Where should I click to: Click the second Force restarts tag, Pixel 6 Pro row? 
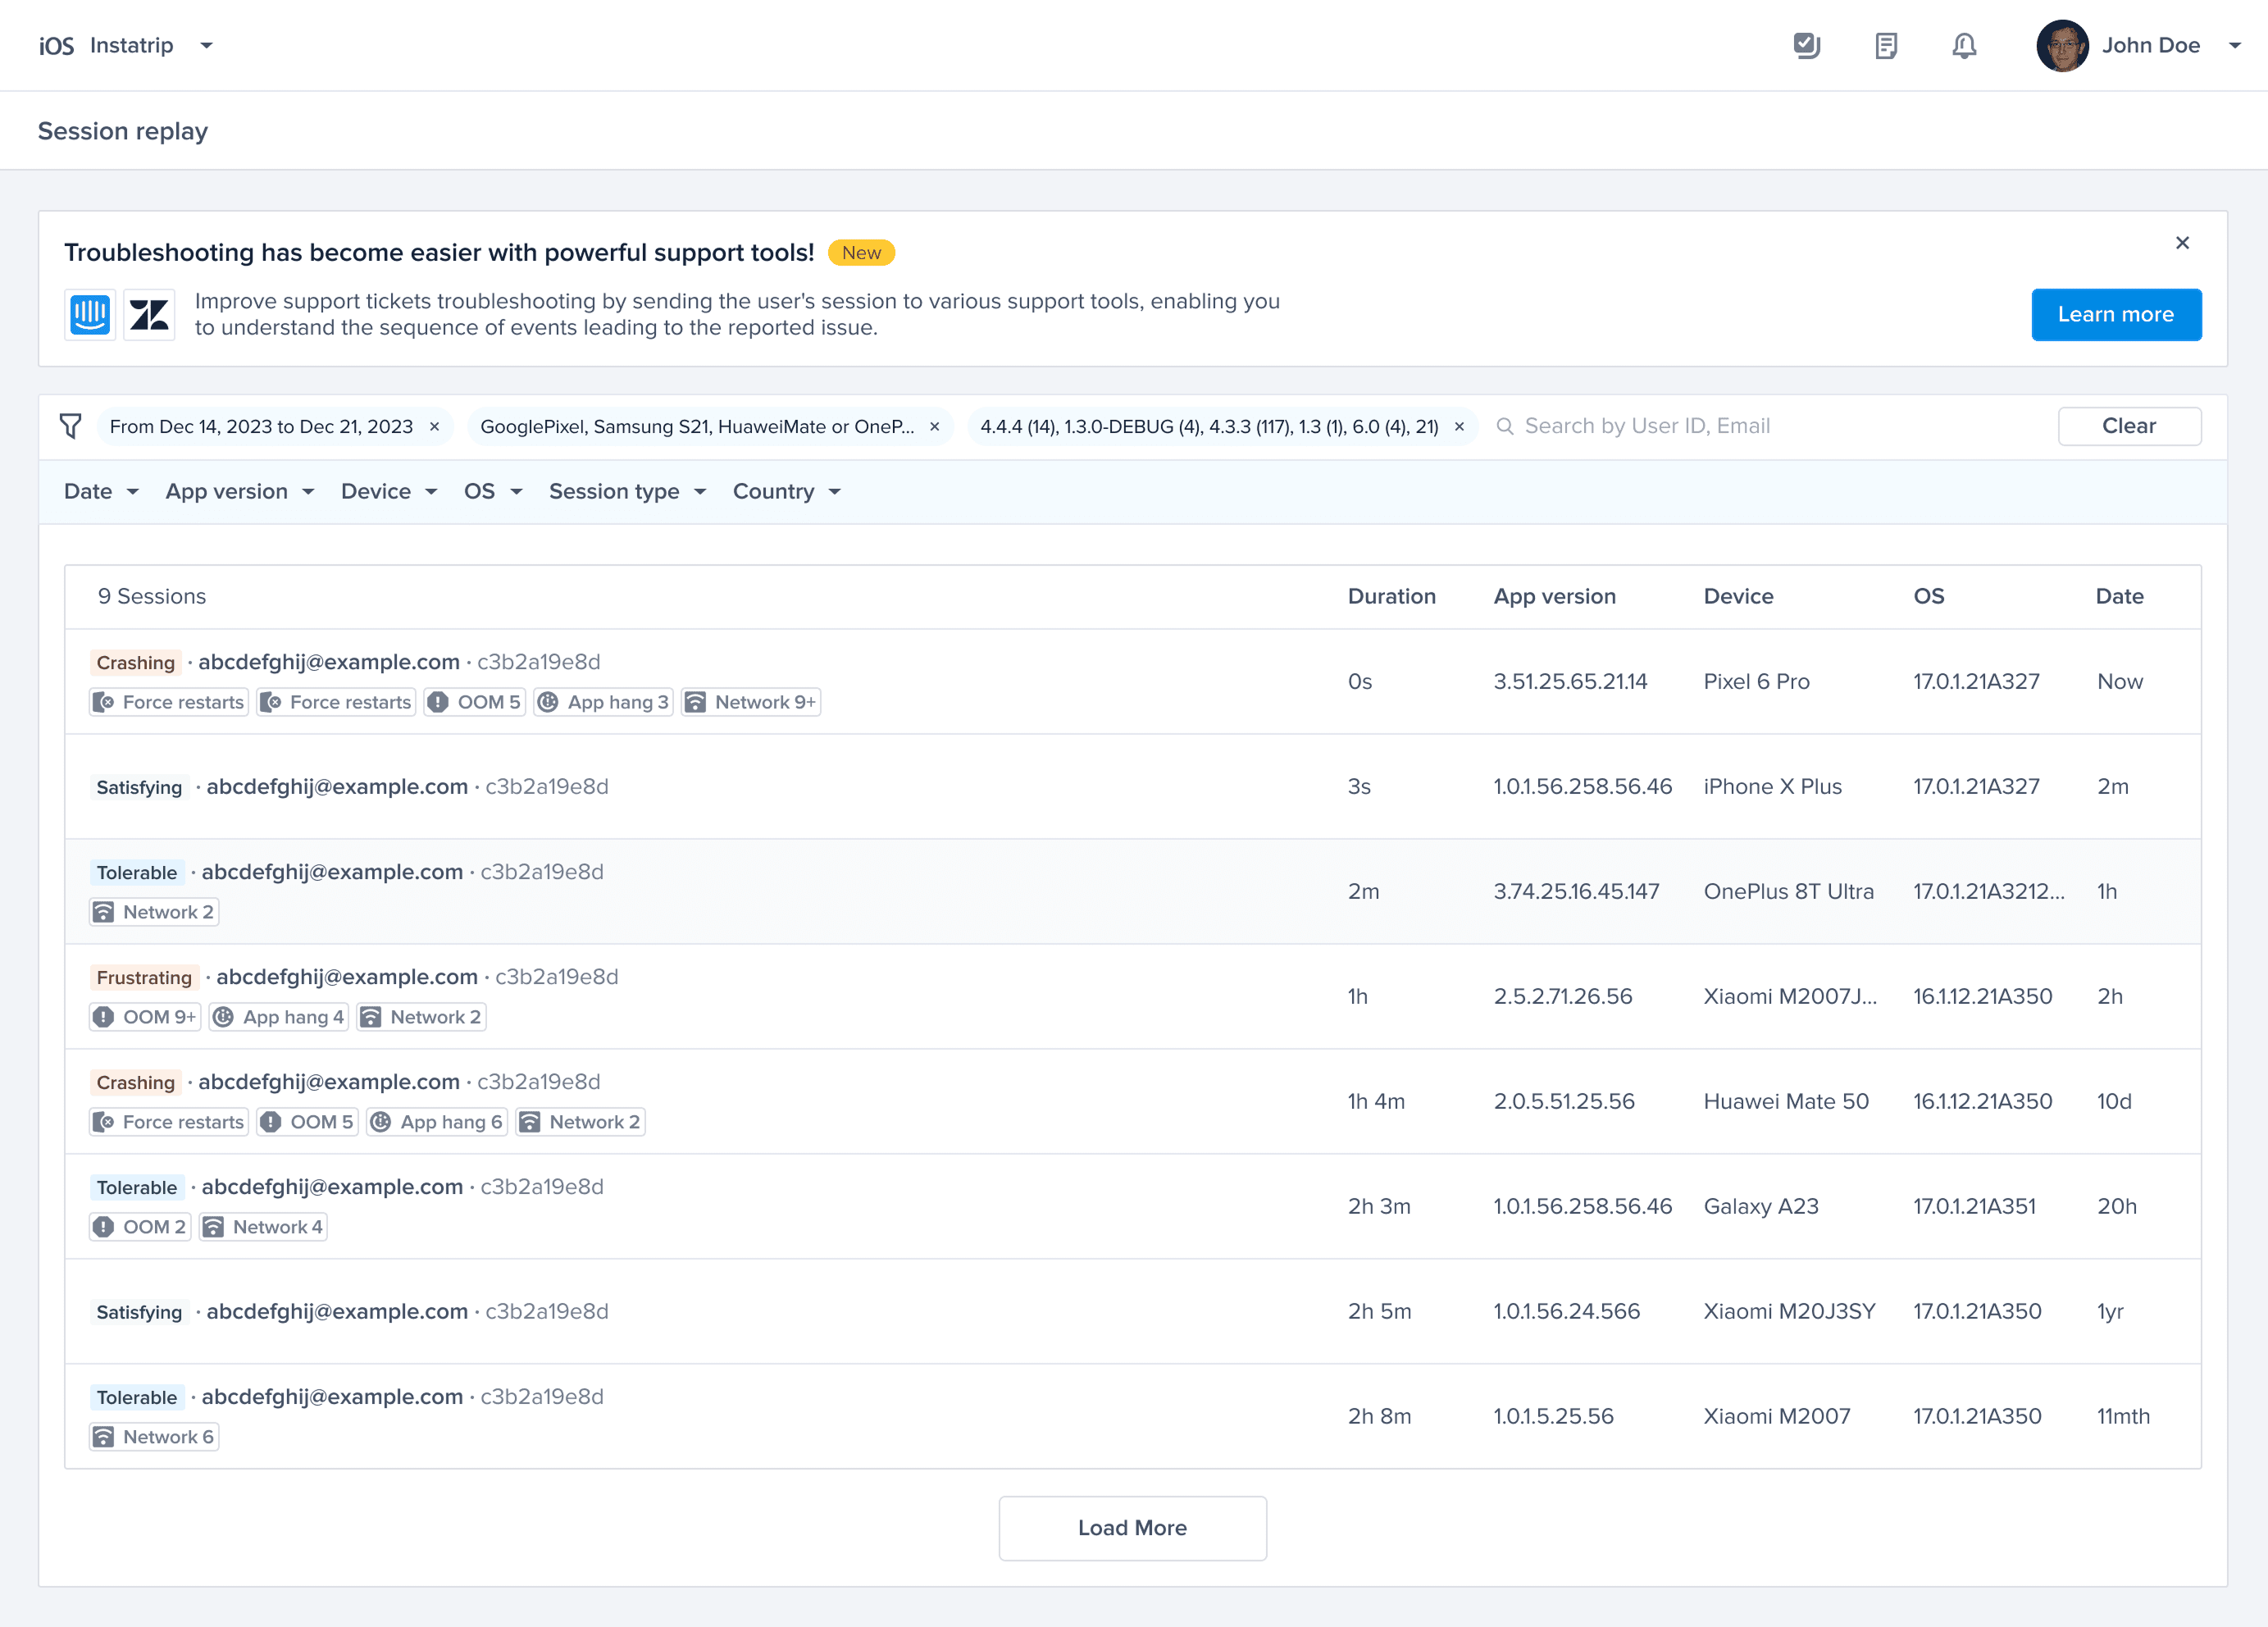(x=336, y=702)
